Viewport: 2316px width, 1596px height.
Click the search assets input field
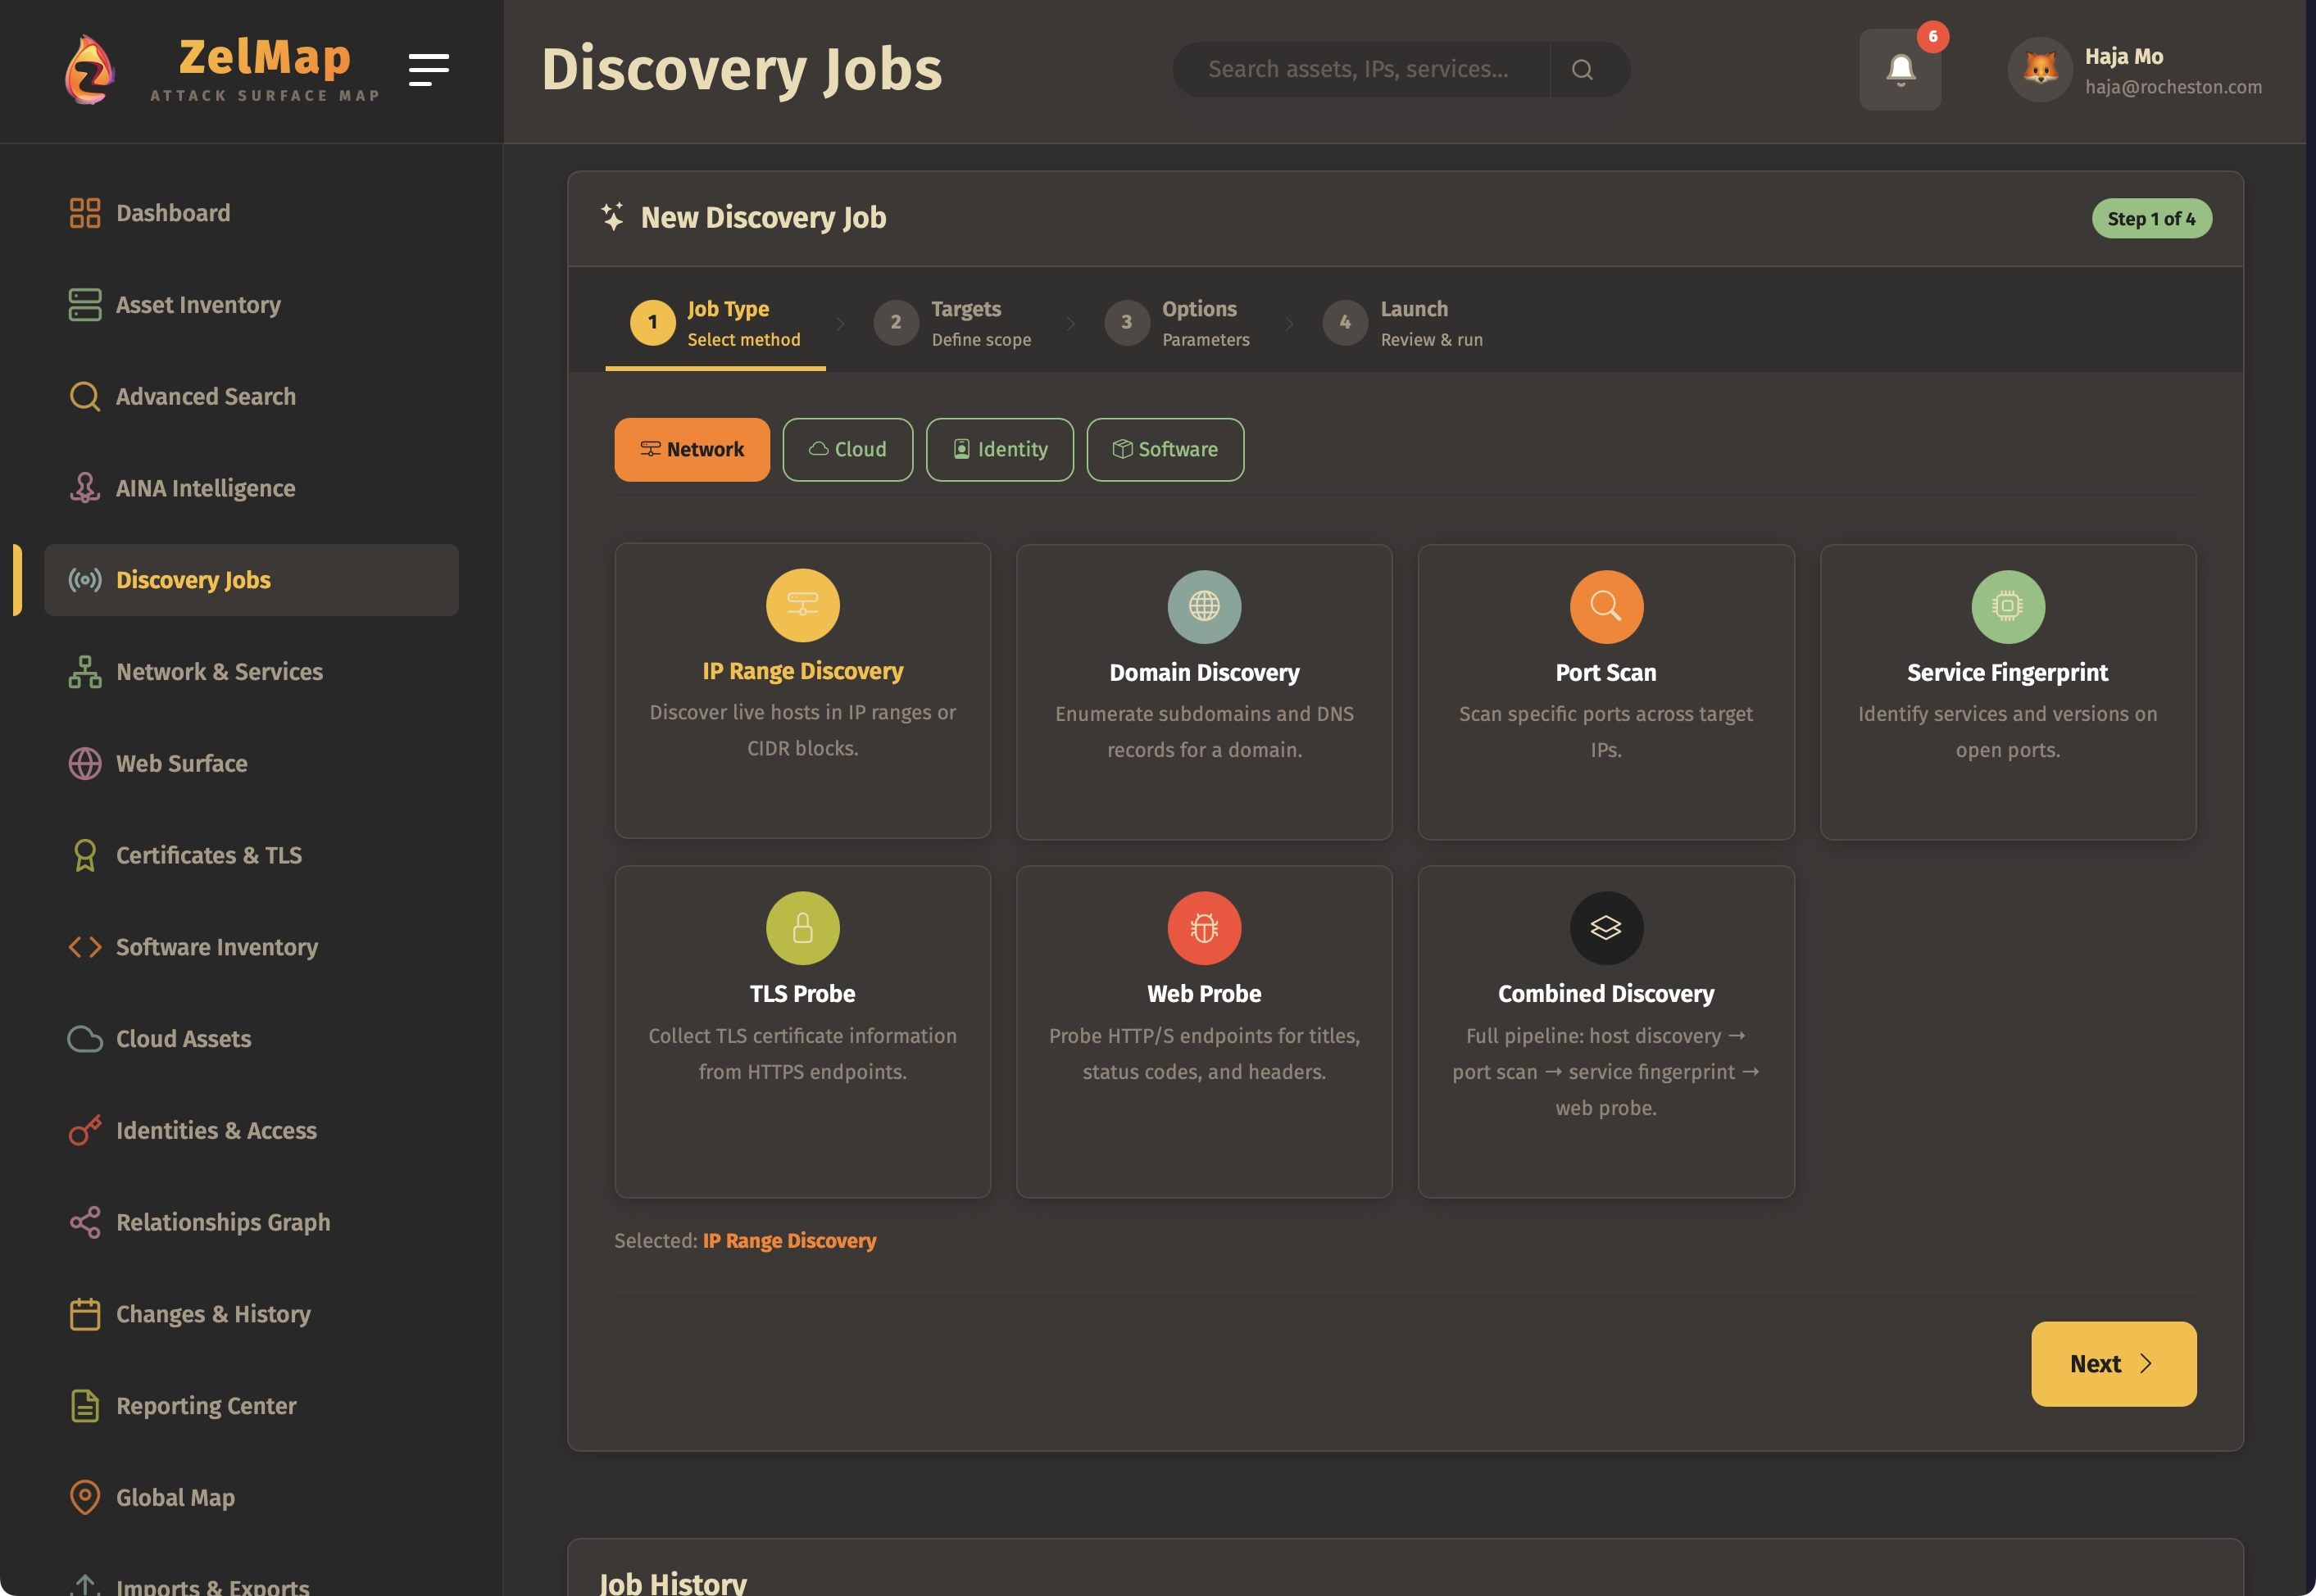click(x=1360, y=69)
